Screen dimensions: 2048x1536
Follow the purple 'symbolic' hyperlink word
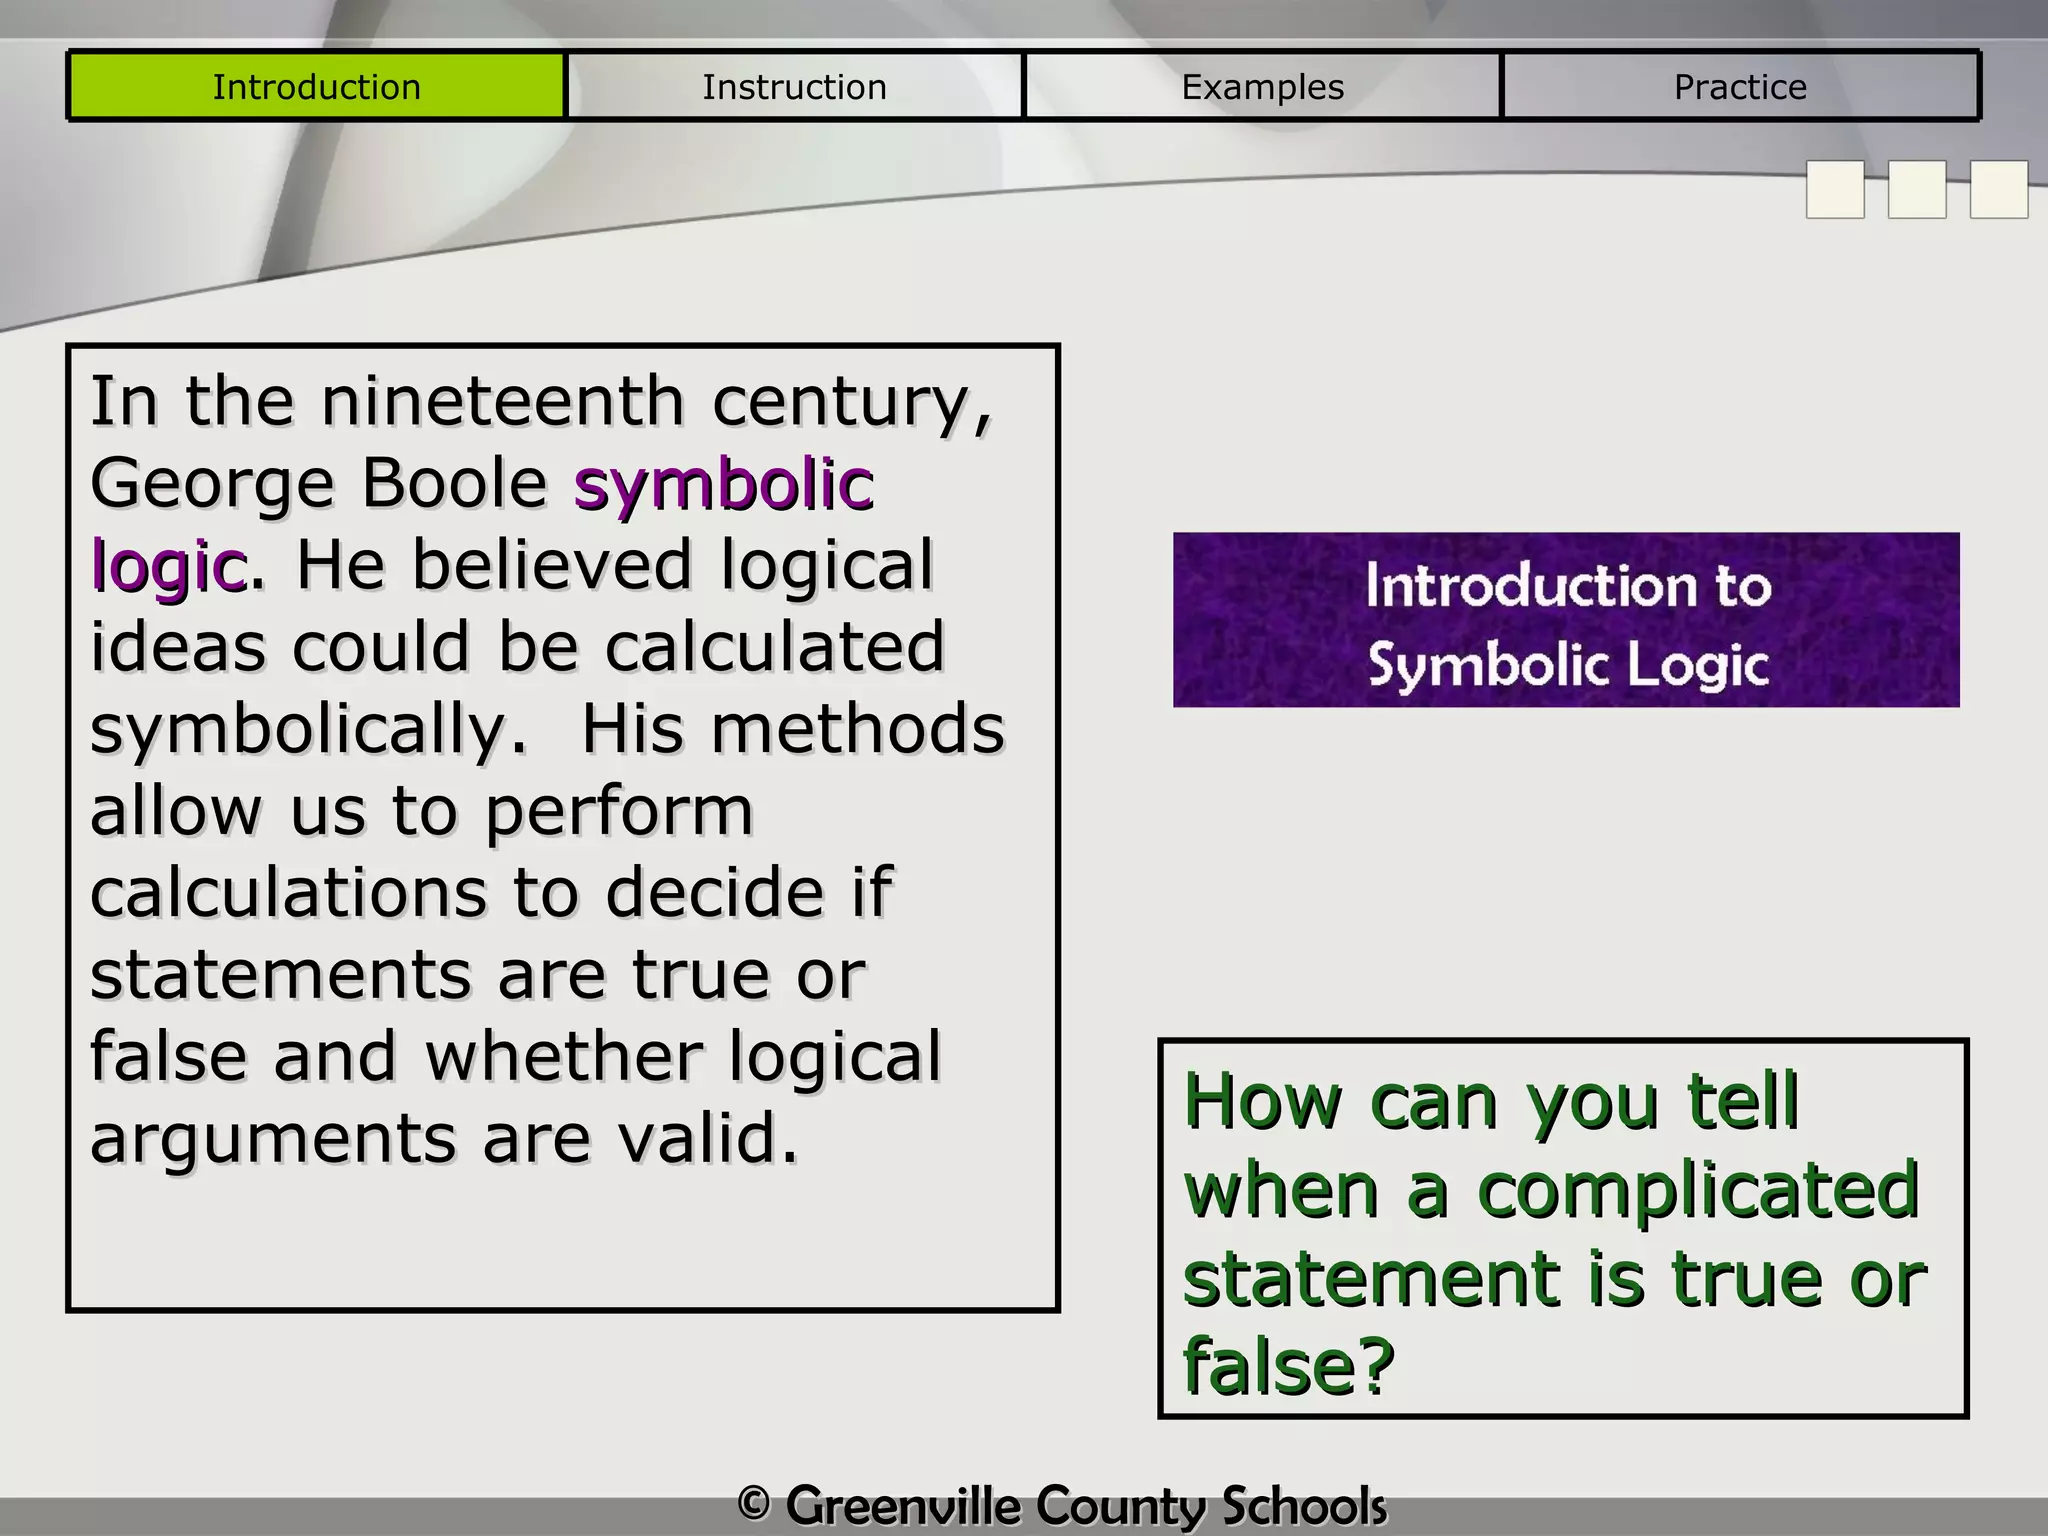click(x=724, y=485)
